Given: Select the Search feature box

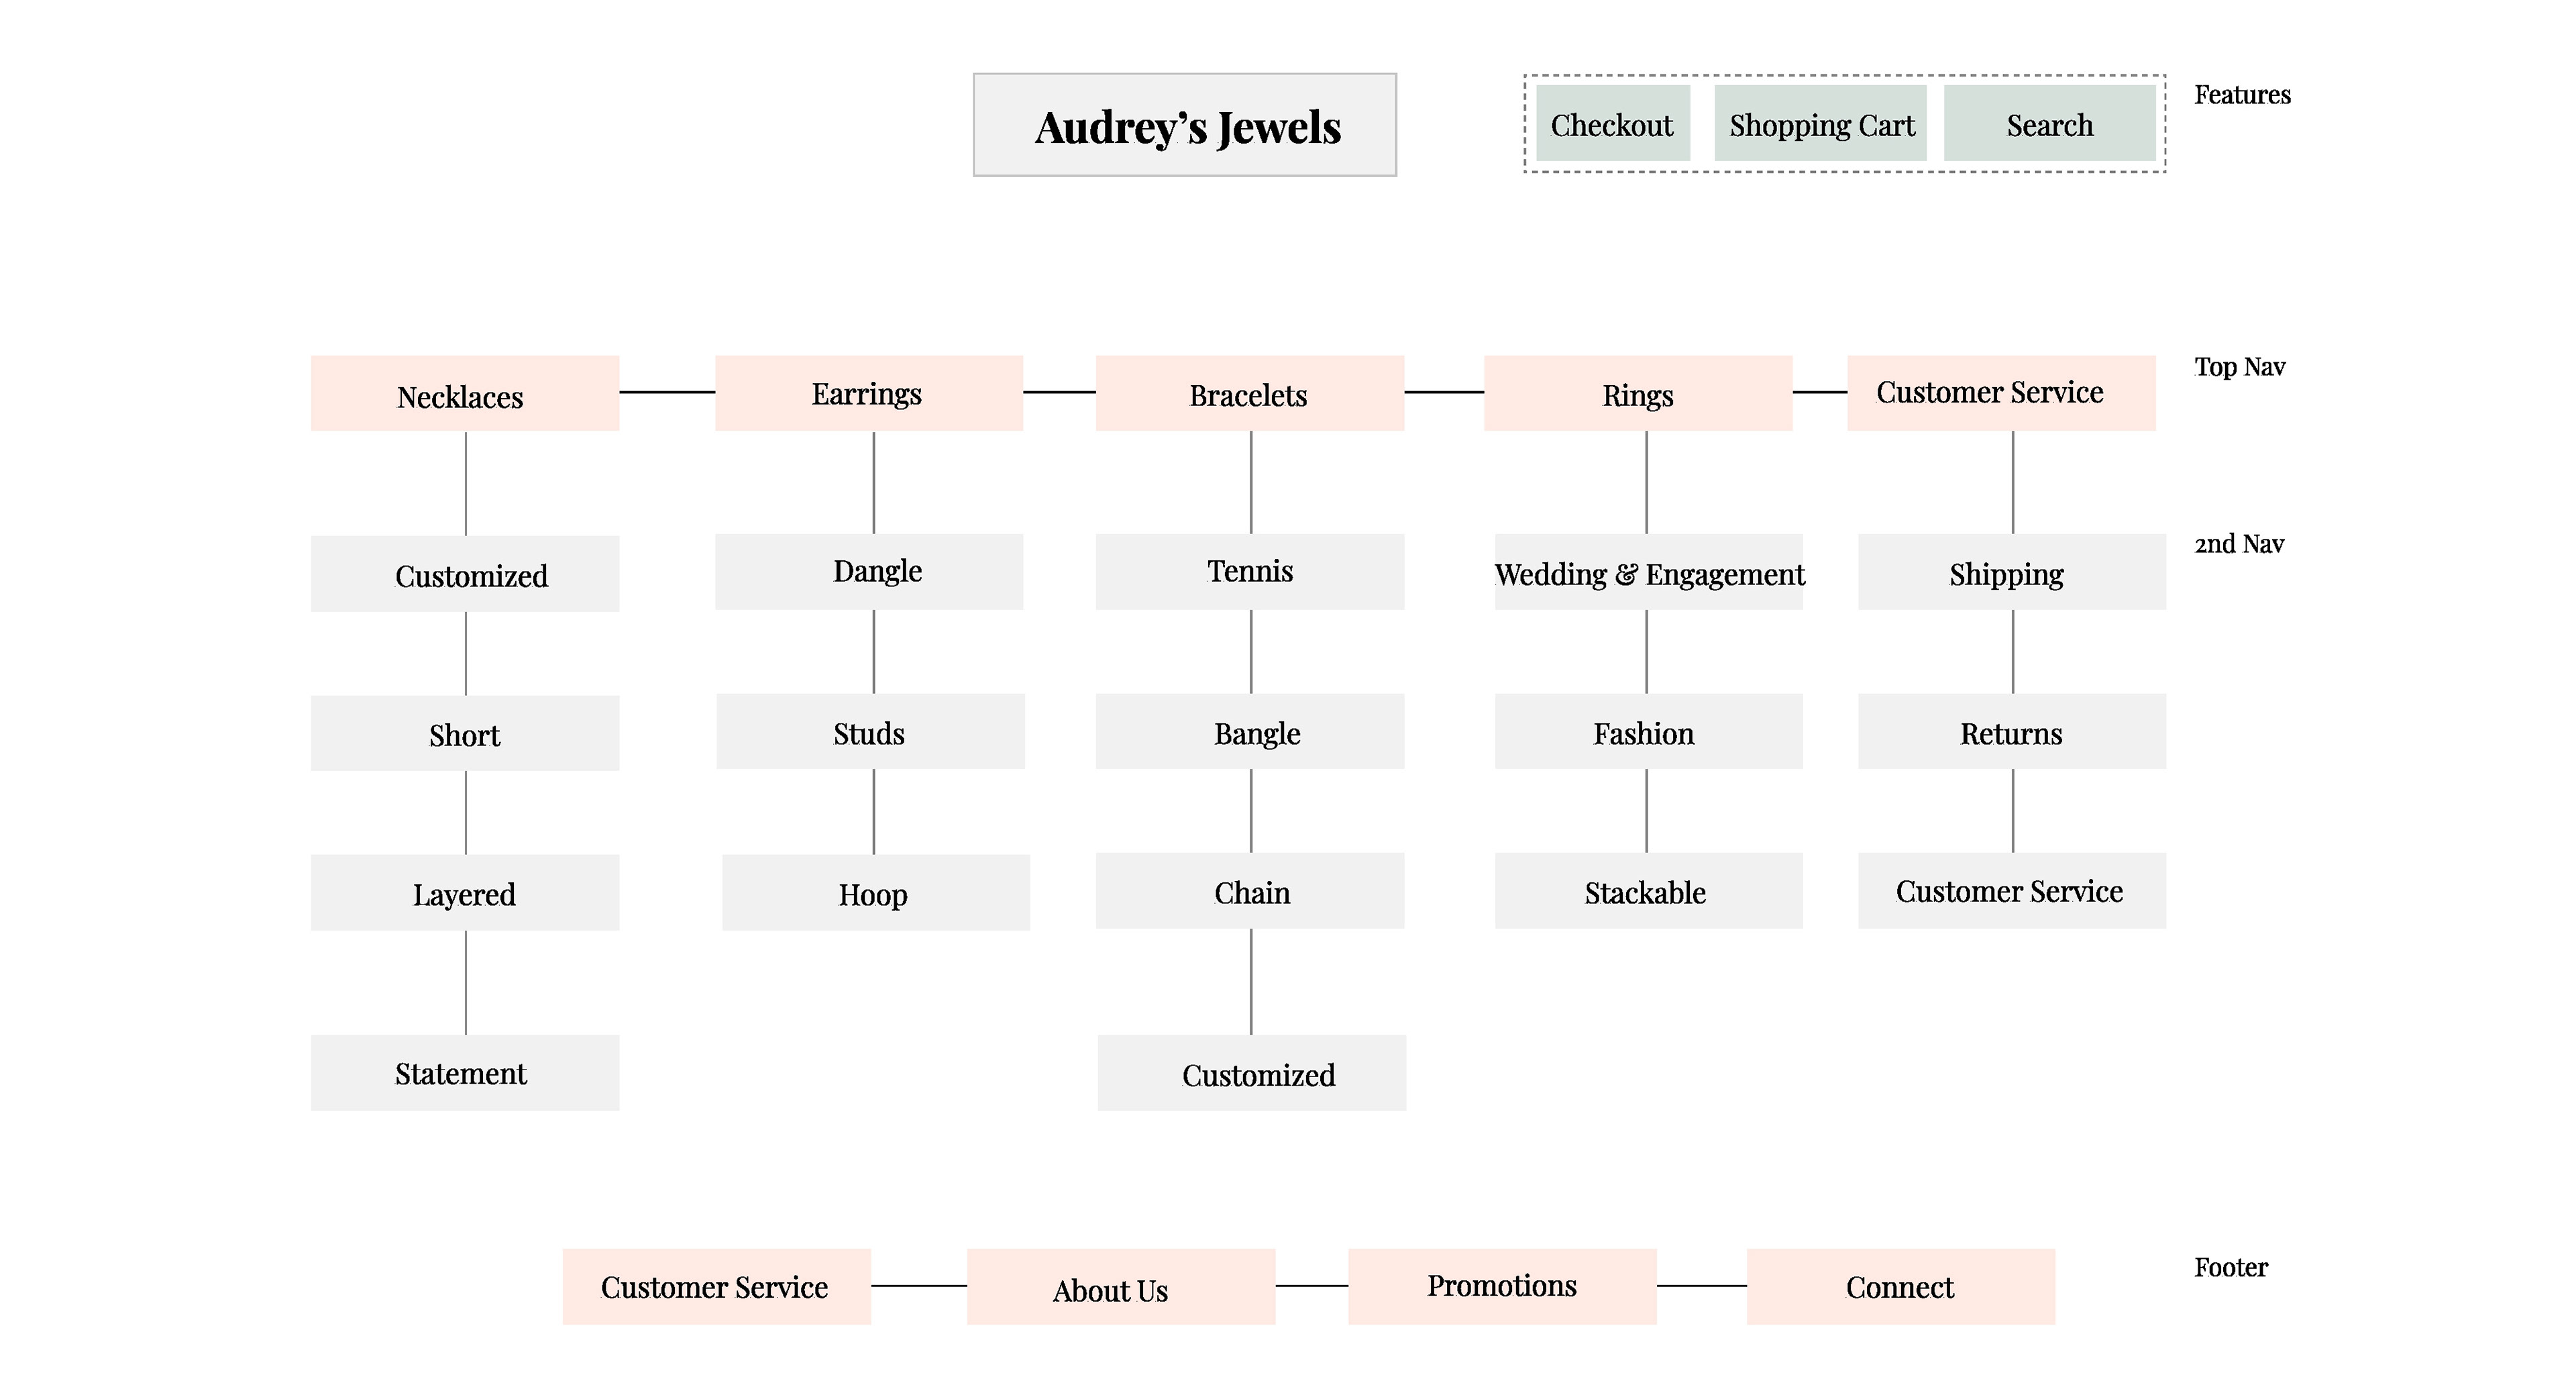Looking at the screenshot, I should pos(2049,124).
